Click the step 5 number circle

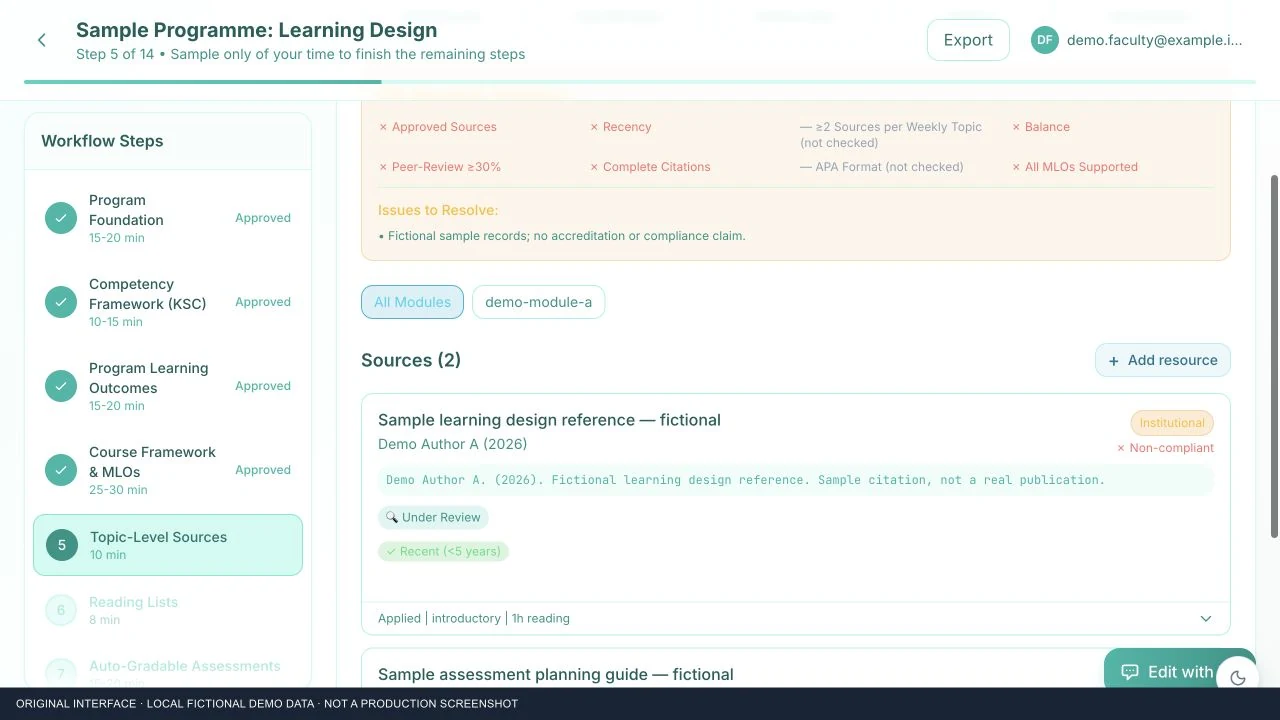coord(62,545)
